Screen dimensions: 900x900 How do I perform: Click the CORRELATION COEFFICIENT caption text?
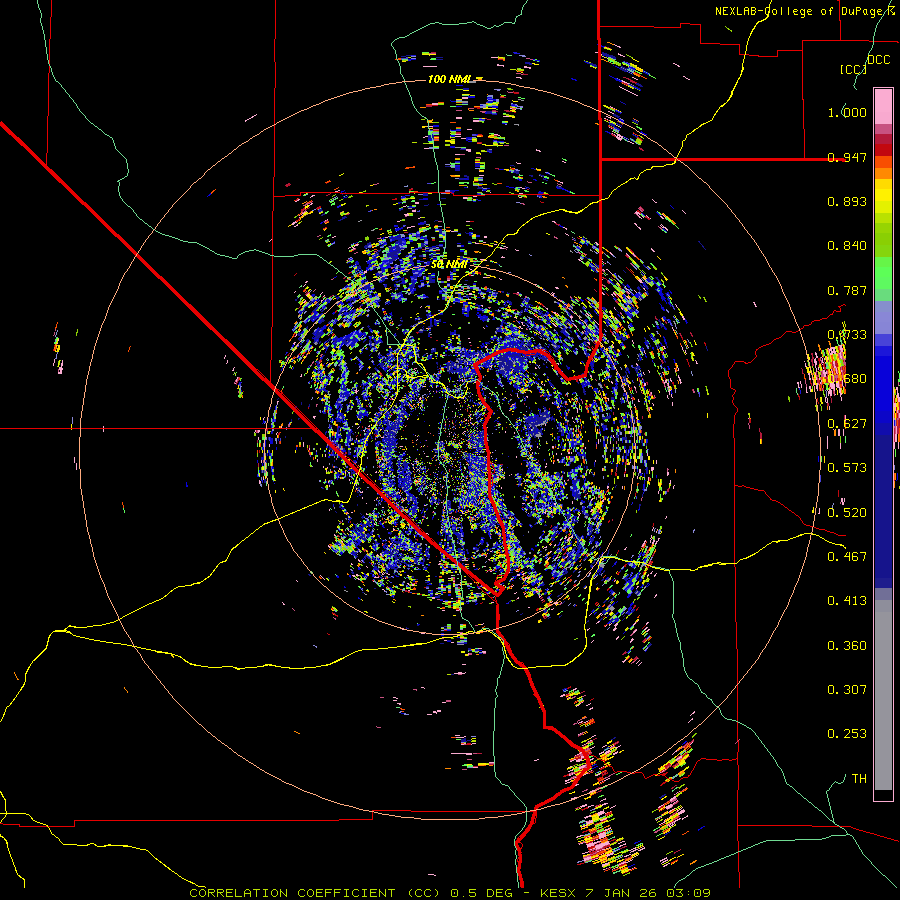(x=292, y=893)
